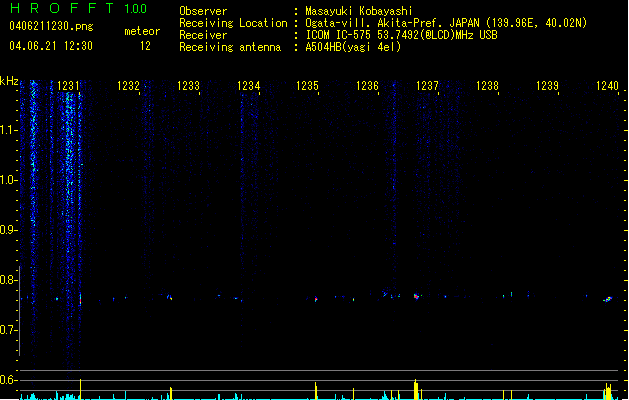The image size is (629, 400).
Task: Click the HROFFT 1.0.0 title text
Action: [x=79, y=8]
